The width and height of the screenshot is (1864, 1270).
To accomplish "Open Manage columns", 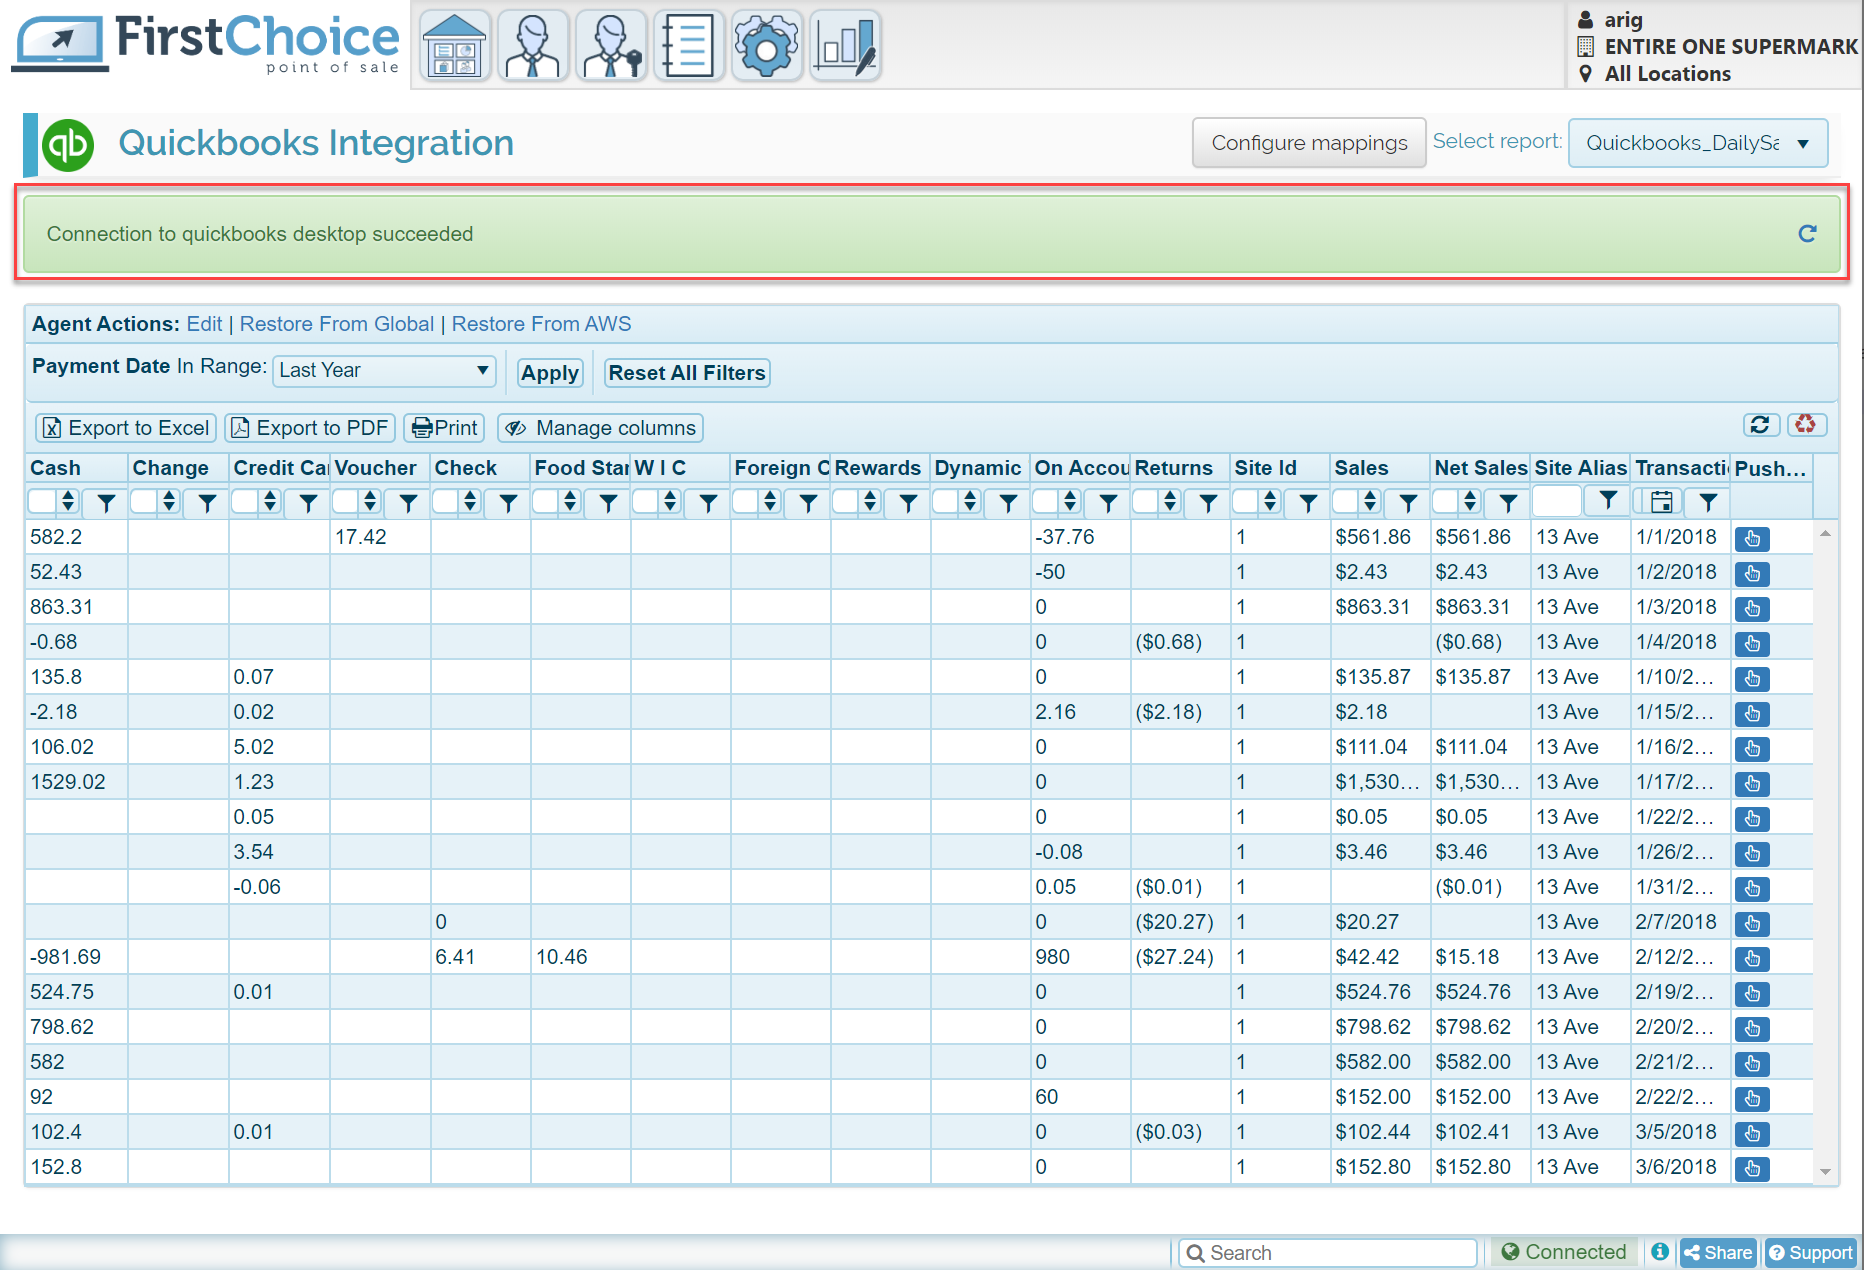I will [x=600, y=428].
